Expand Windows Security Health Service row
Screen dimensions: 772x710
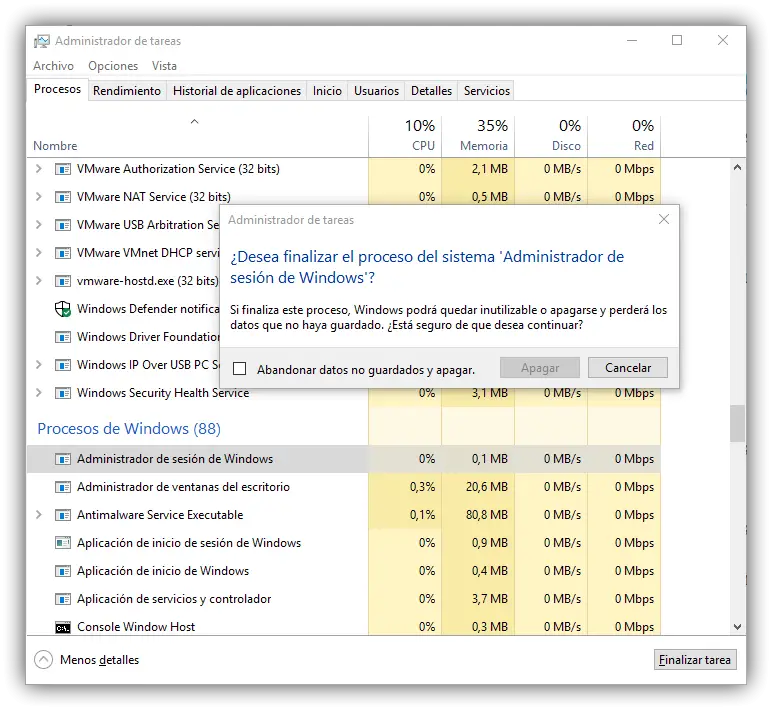point(38,393)
